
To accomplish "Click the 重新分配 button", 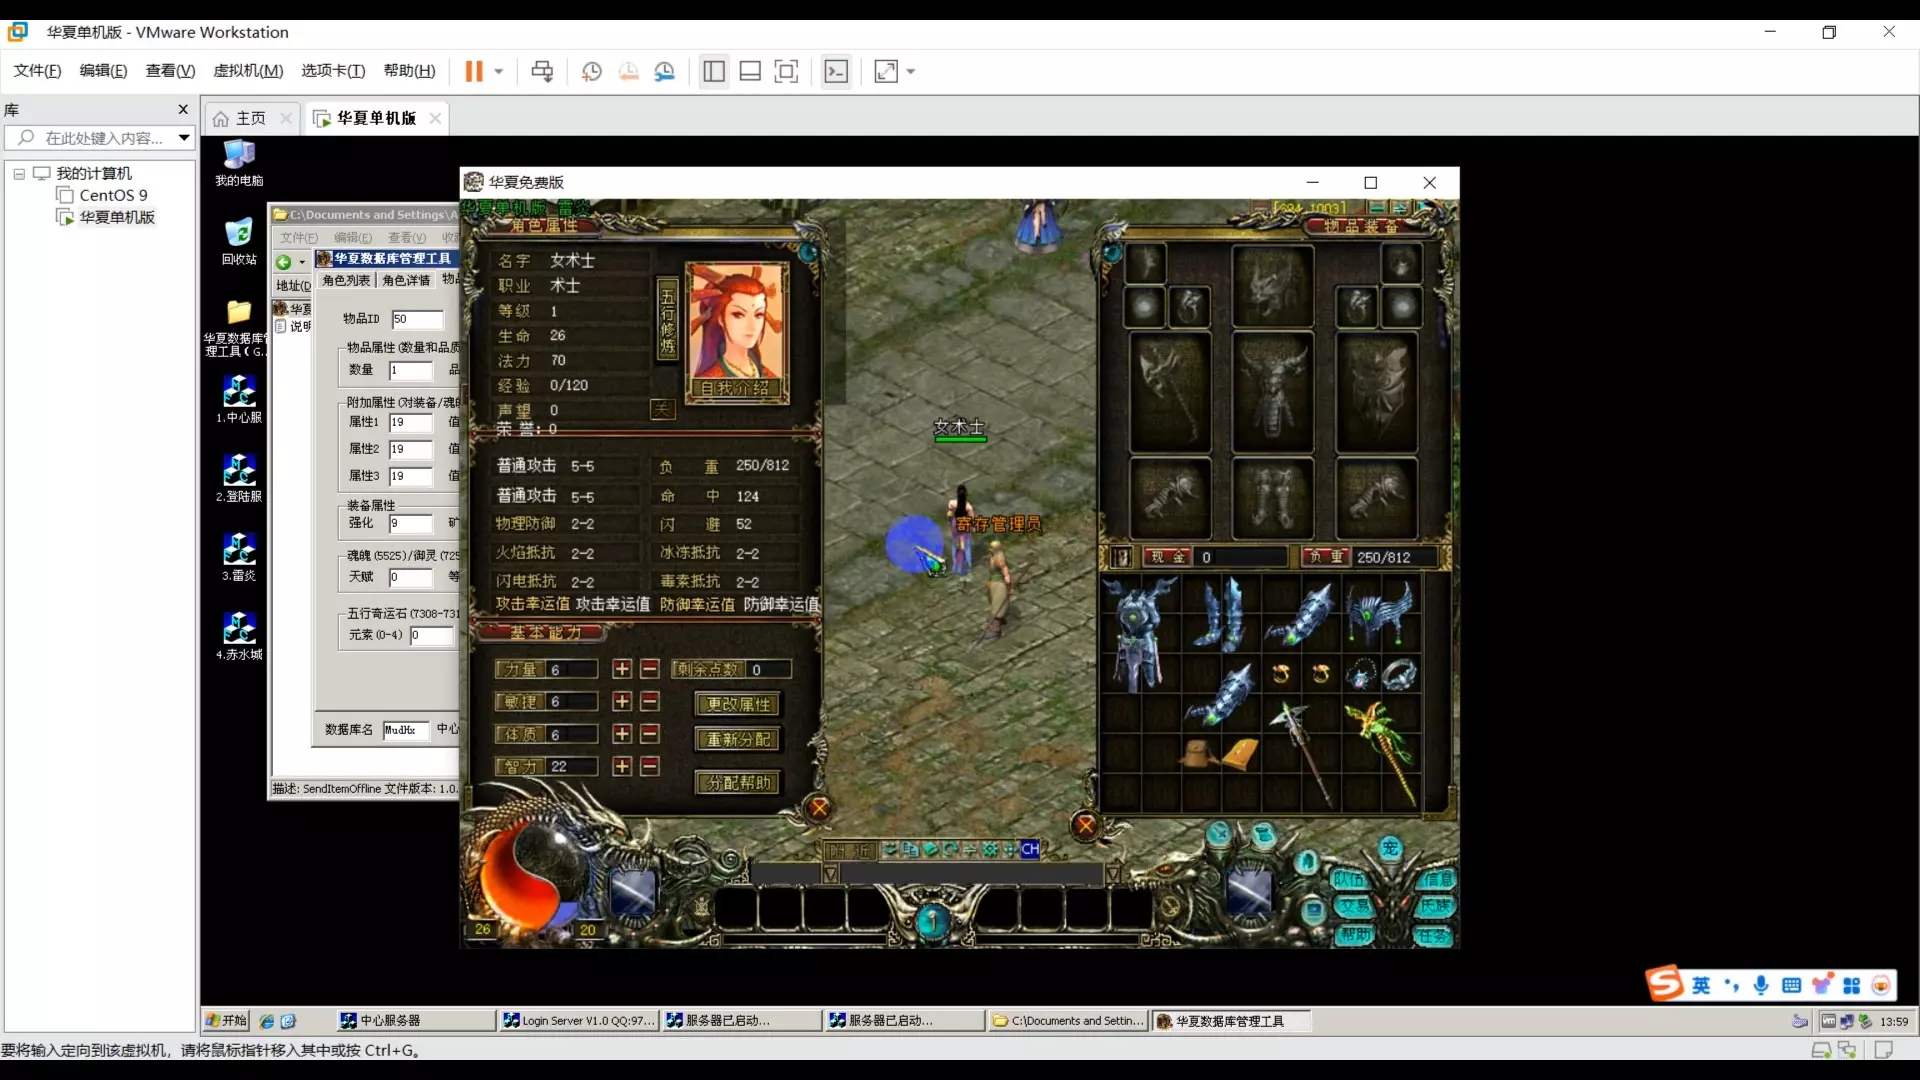I will [738, 739].
